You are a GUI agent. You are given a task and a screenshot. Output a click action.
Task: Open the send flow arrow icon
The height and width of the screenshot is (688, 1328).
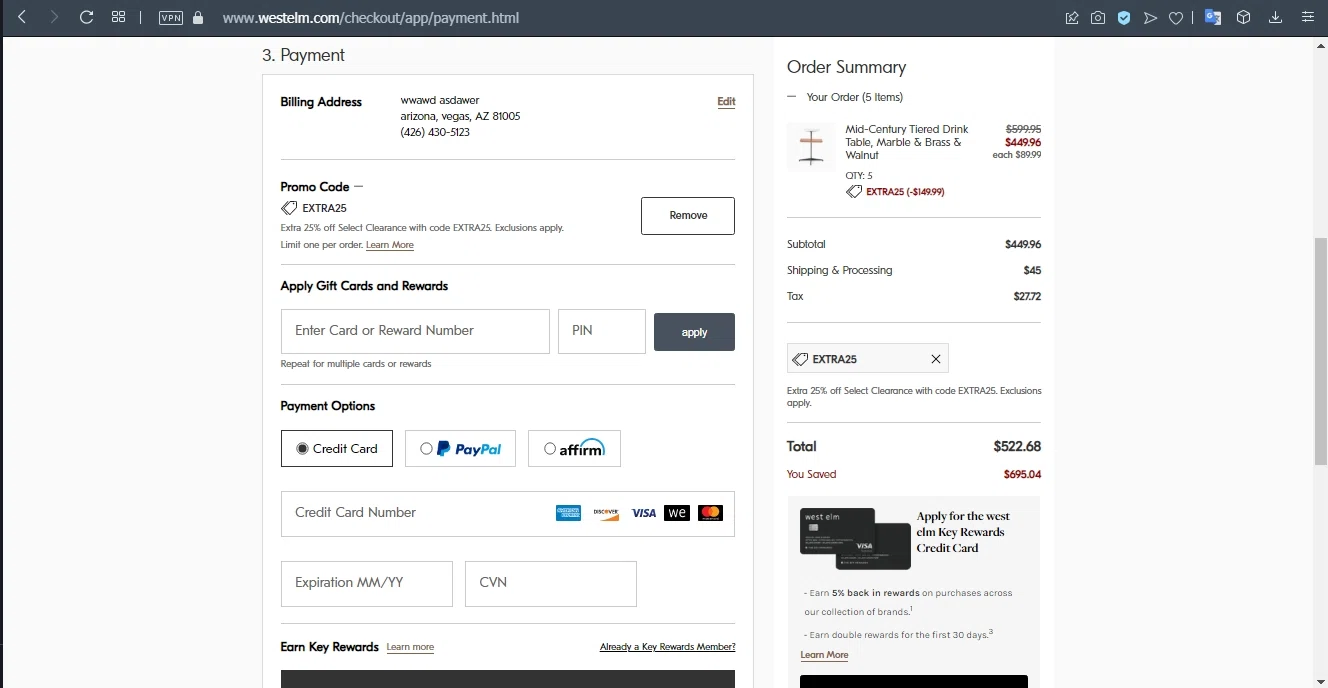coord(1150,17)
